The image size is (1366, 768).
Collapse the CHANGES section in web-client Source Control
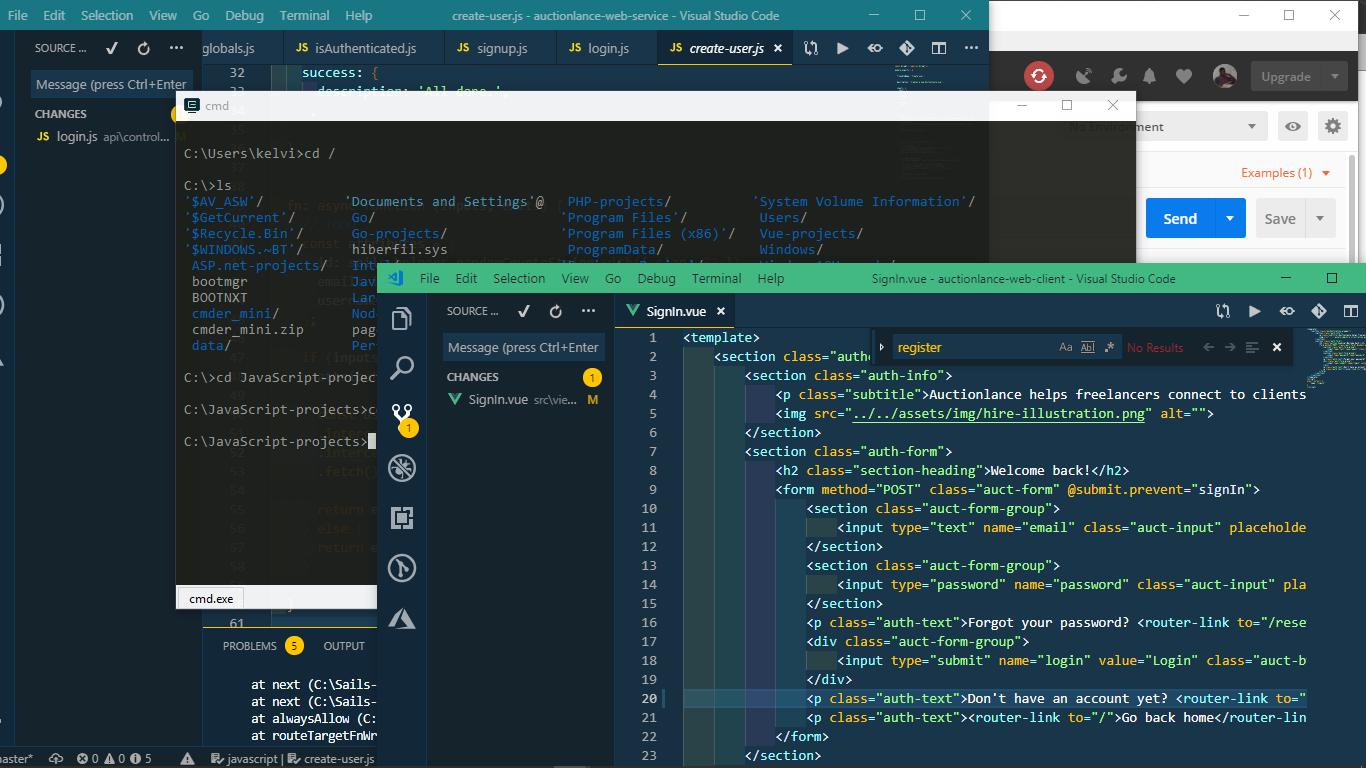[x=473, y=377]
